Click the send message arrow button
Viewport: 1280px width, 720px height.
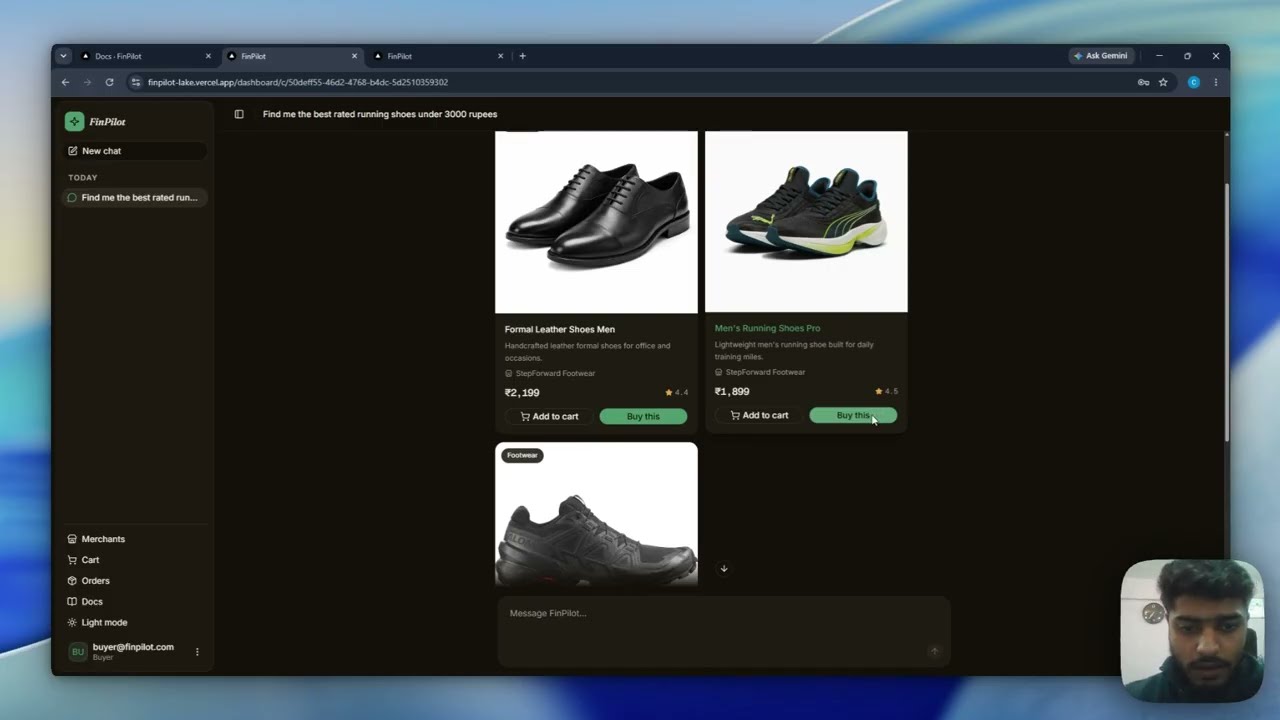click(x=934, y=651)
